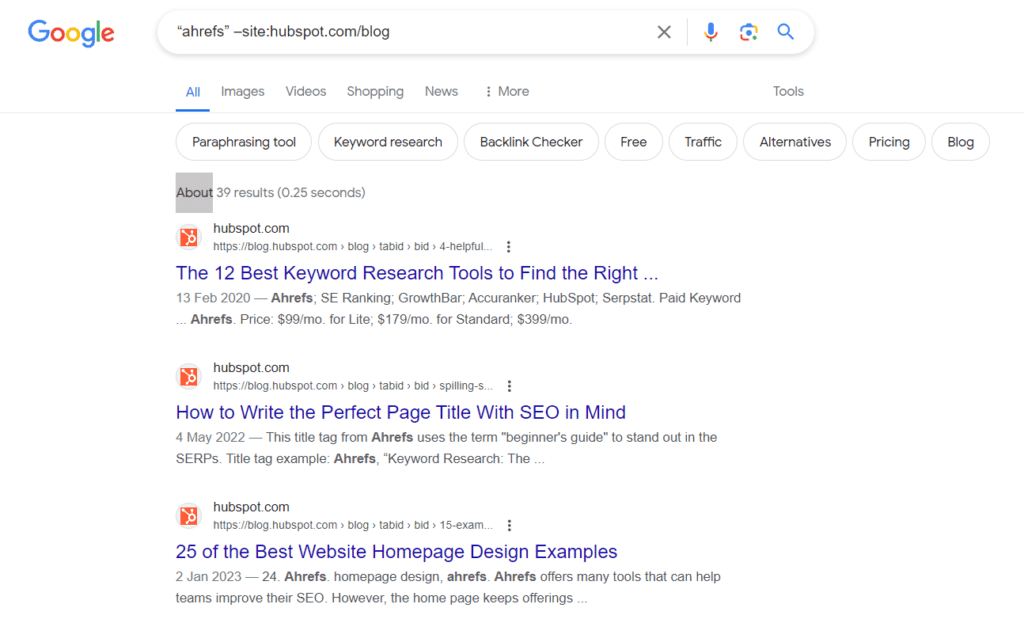Apply the Free suggestion chip

click(633, 142)
